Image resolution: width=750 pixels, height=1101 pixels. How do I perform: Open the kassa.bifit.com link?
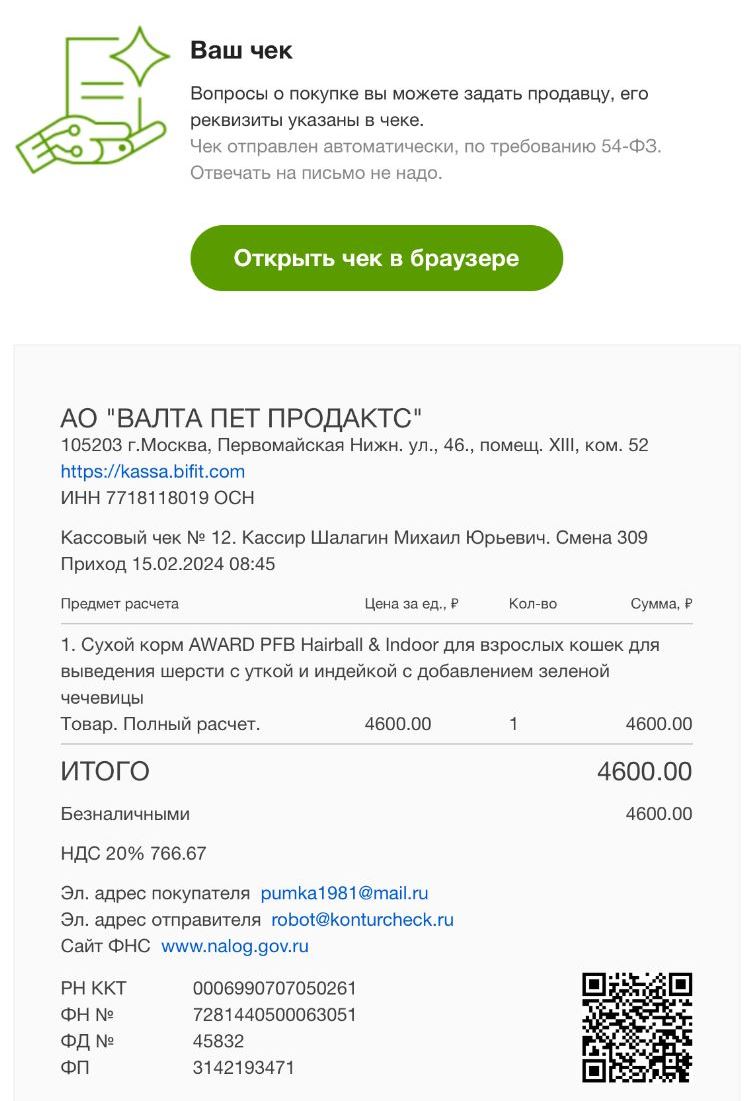pos(152,471)
